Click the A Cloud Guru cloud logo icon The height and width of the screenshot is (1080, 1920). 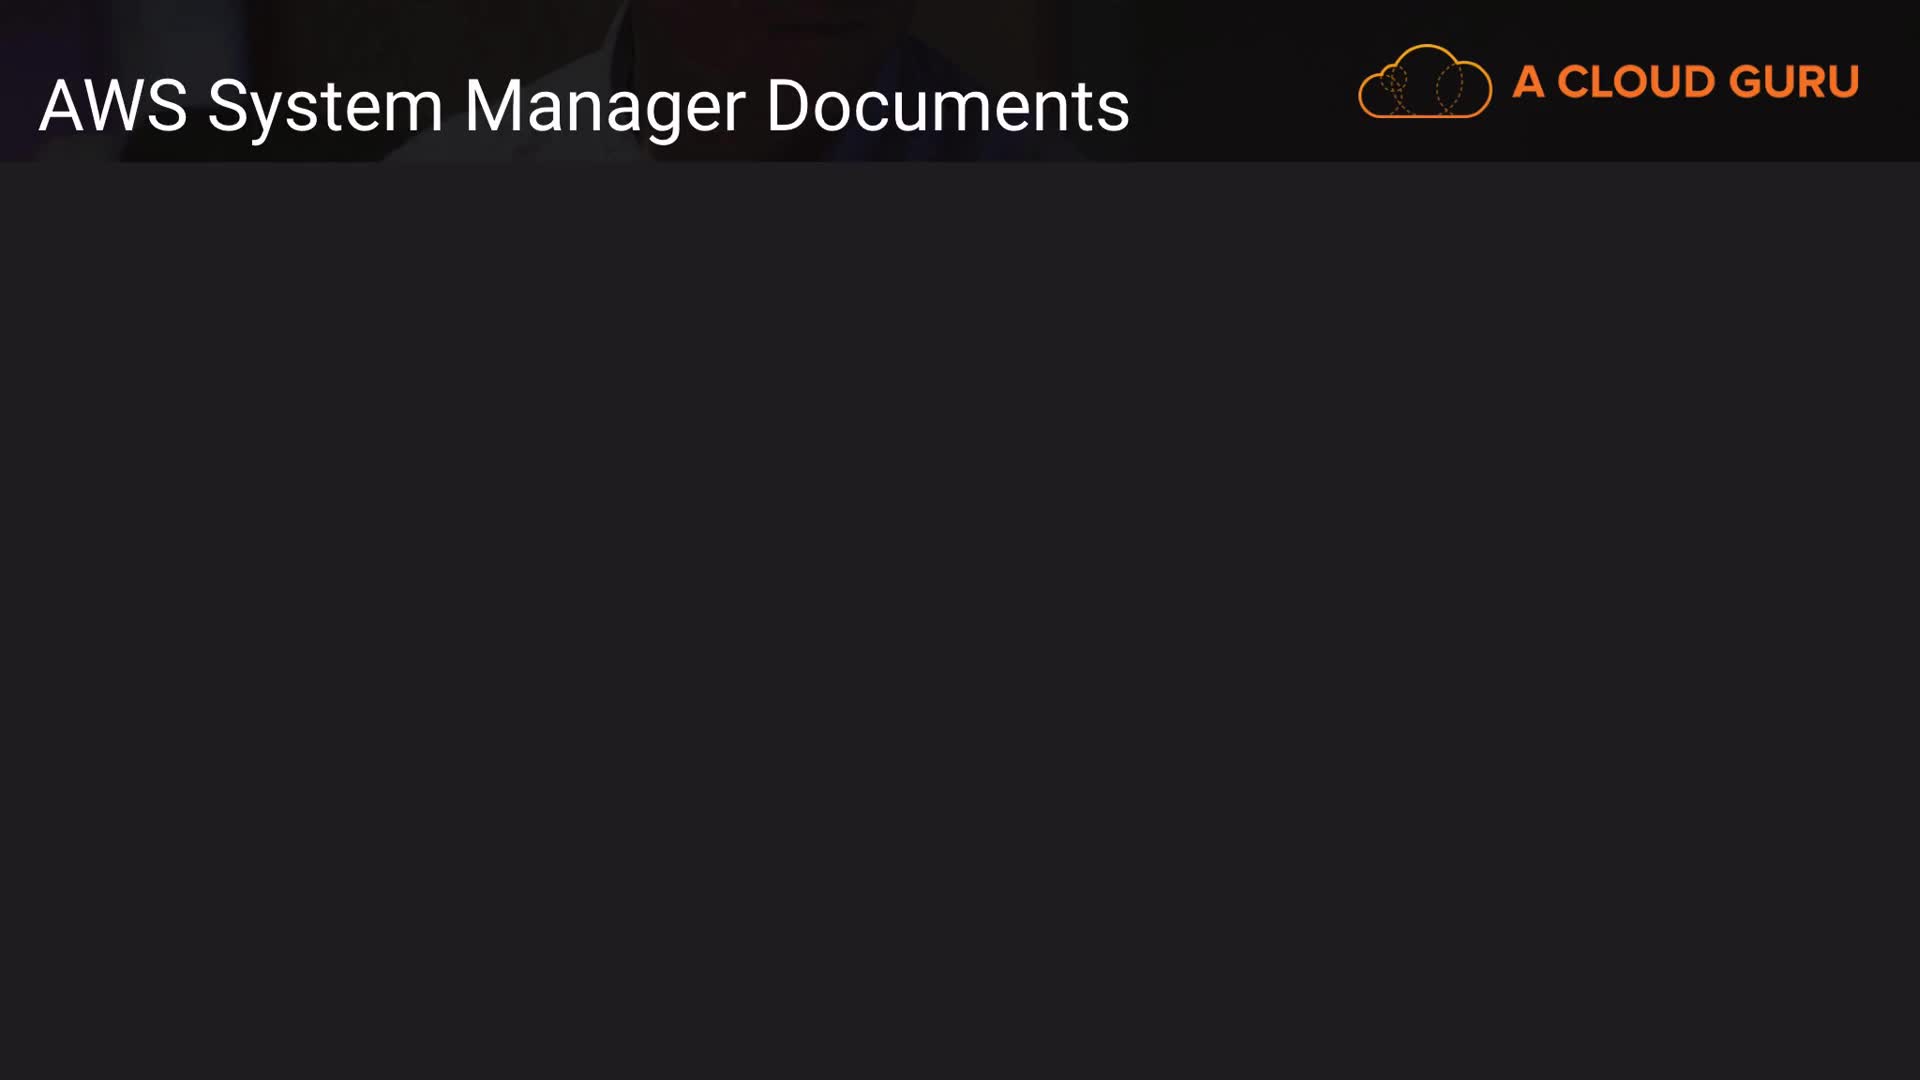pyautogui.click(x=1425, y=81)
